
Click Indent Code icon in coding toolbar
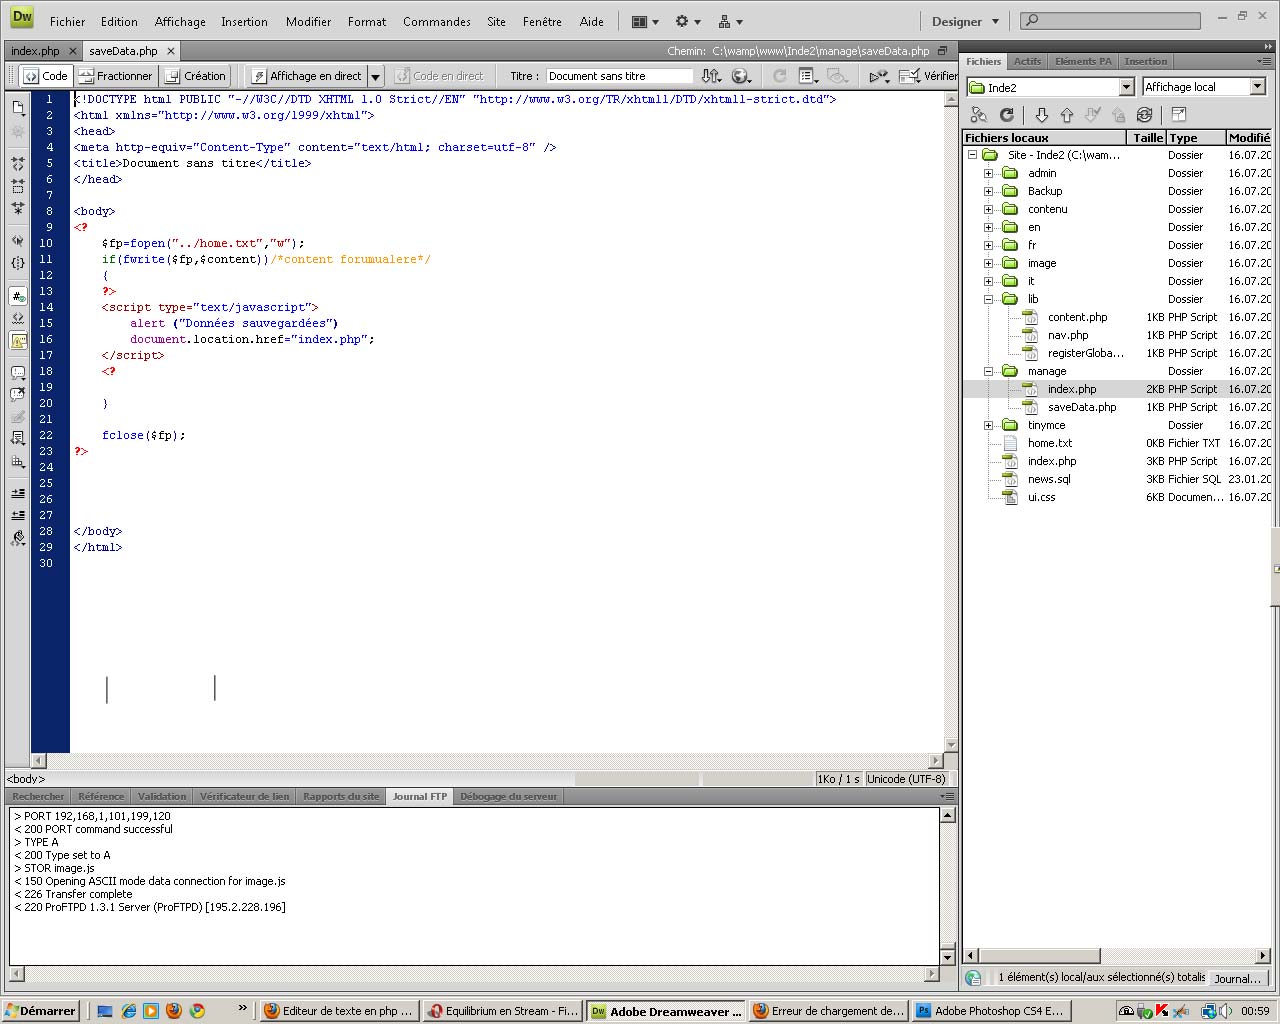coord(18,493)
